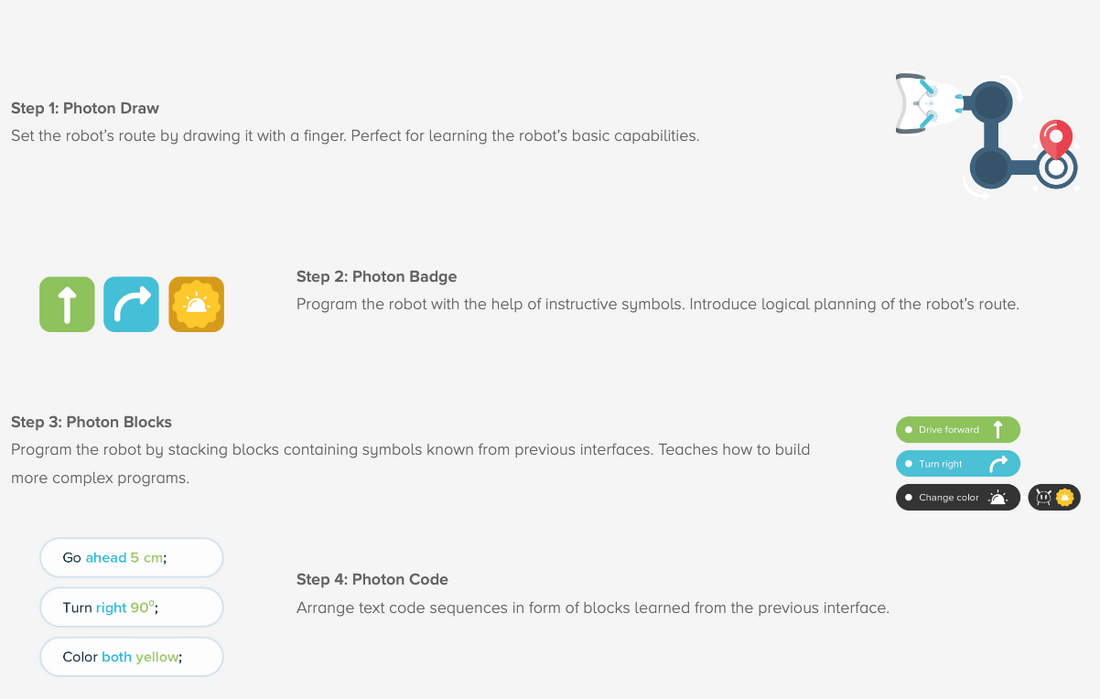The width and height of the screenshot is (1100, 699).
Task: Click the small yellow badge in dark pill
Action: point(1066,497)
